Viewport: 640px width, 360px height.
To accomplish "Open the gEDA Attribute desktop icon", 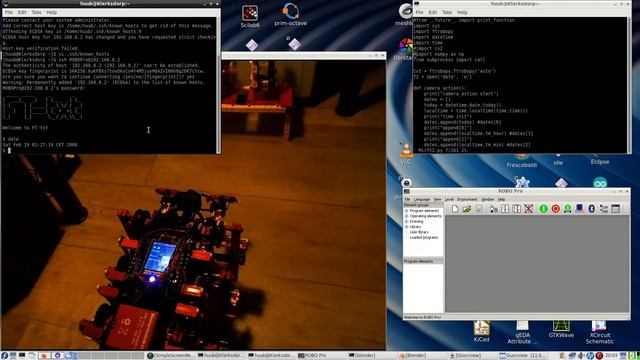I will click(x=522, y=333).
